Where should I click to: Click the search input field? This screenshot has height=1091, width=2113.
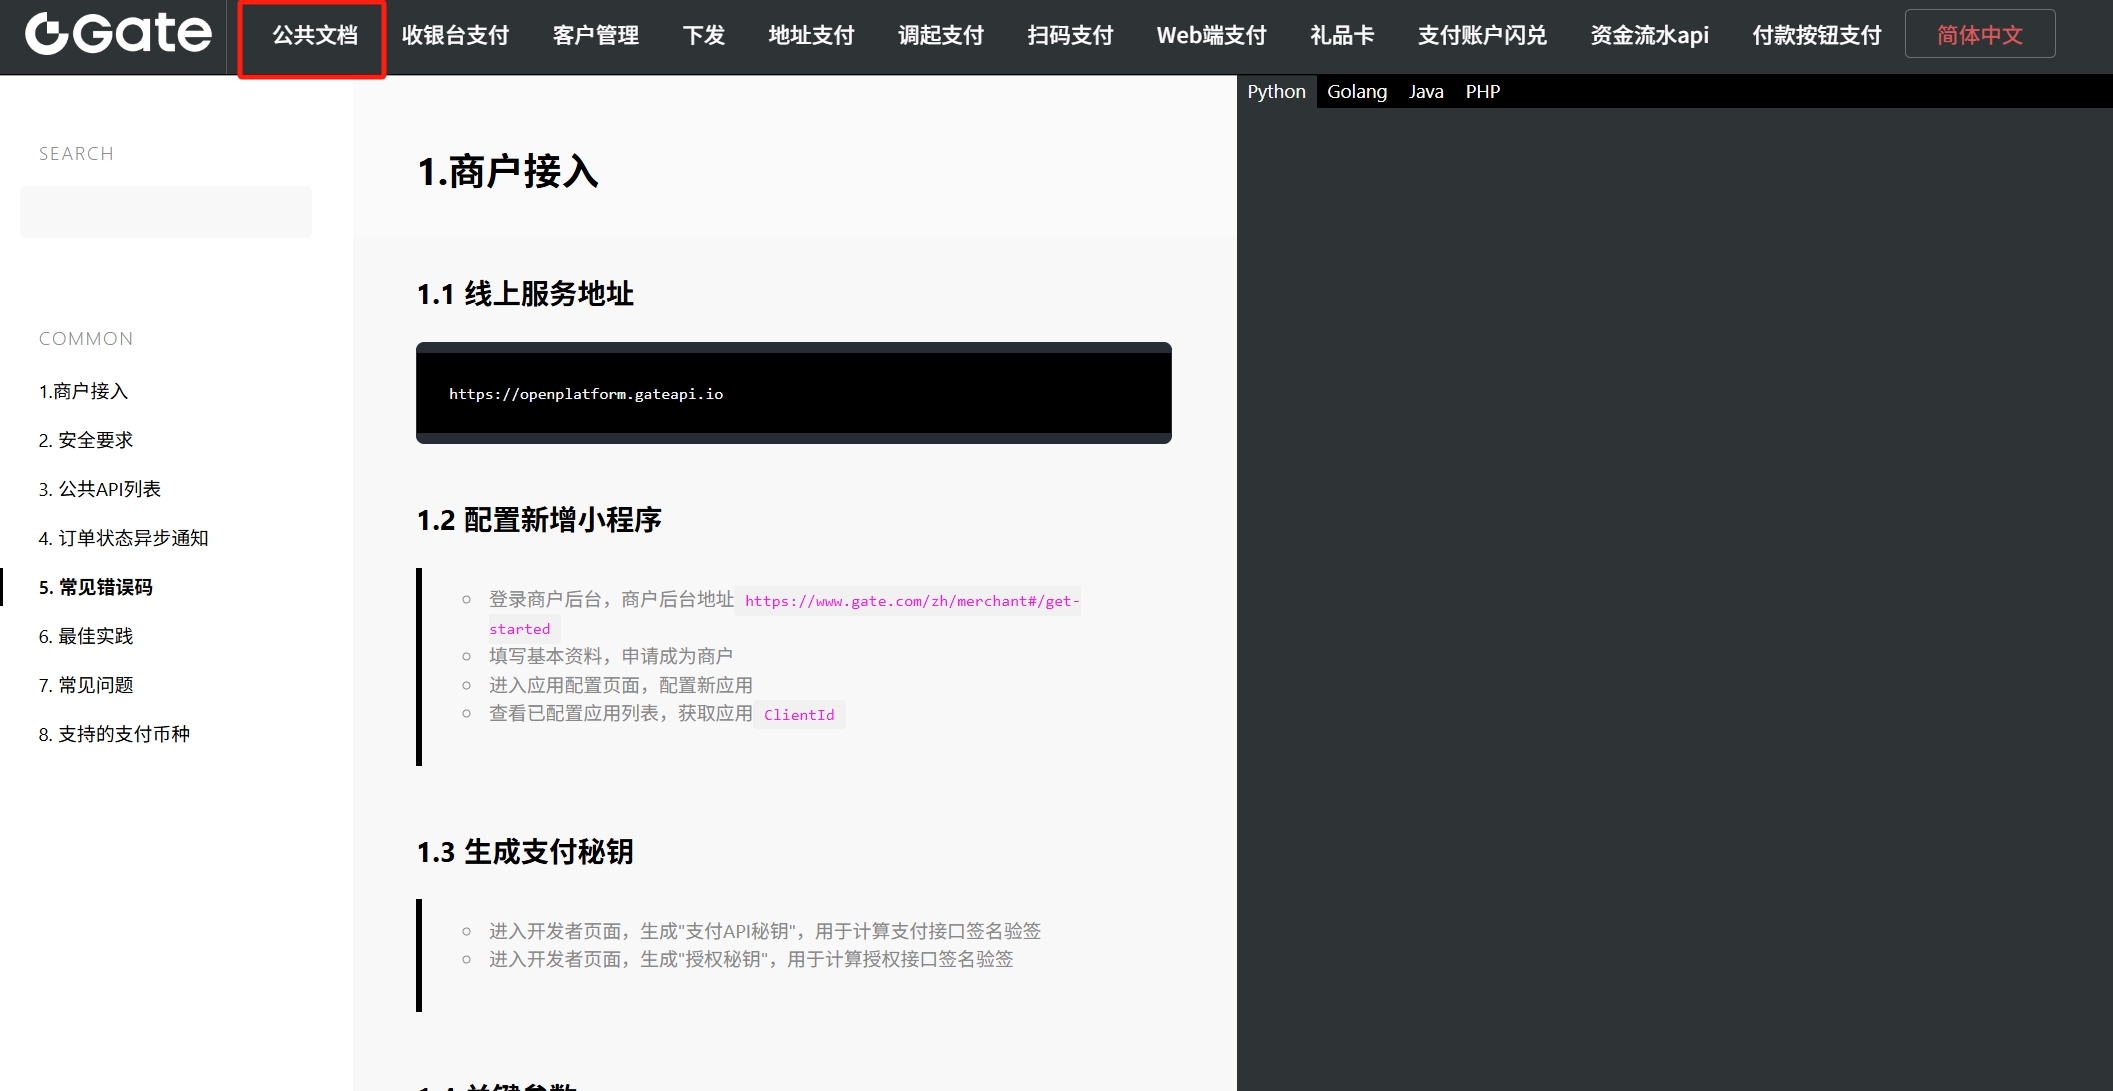tap(165, 211)
